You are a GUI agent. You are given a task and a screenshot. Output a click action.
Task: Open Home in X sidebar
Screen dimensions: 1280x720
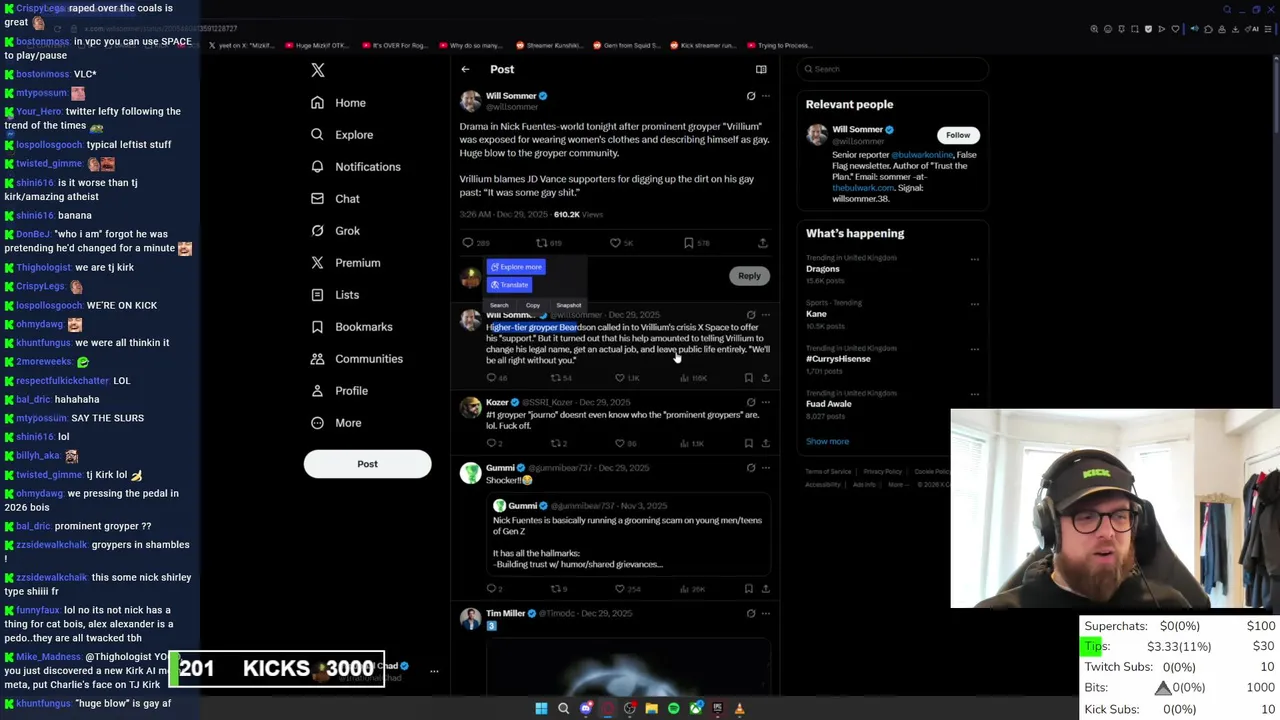(338, 103)
